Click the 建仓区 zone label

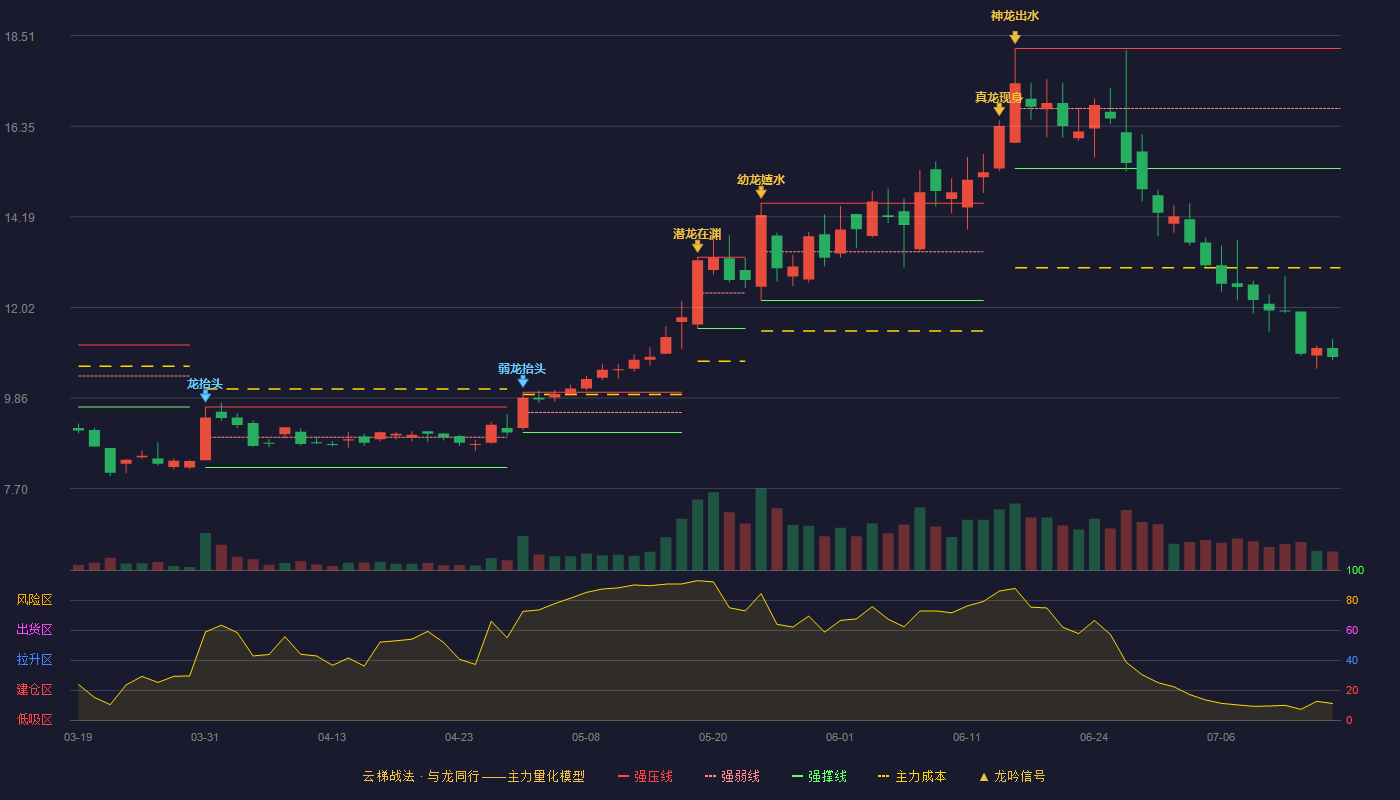(34, 690)
